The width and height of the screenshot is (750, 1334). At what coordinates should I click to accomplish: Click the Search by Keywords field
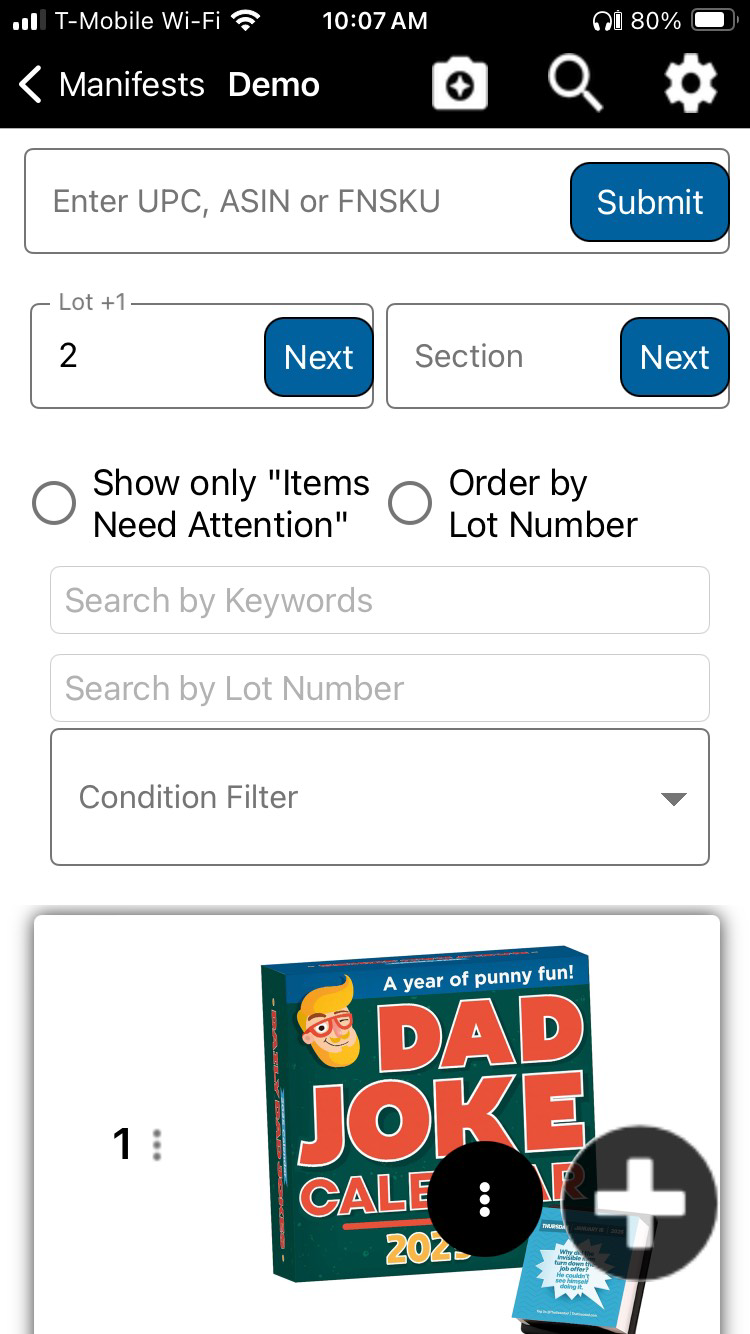(x=380, y=600)
